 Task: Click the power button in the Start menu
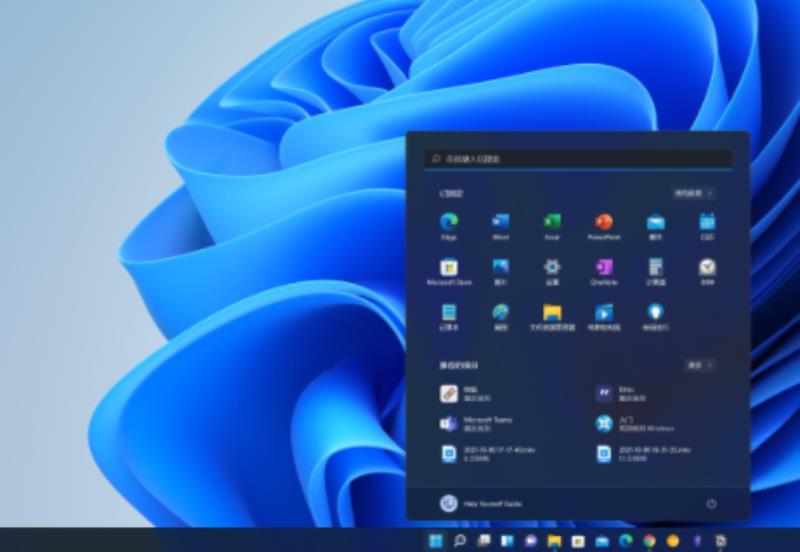711,504
